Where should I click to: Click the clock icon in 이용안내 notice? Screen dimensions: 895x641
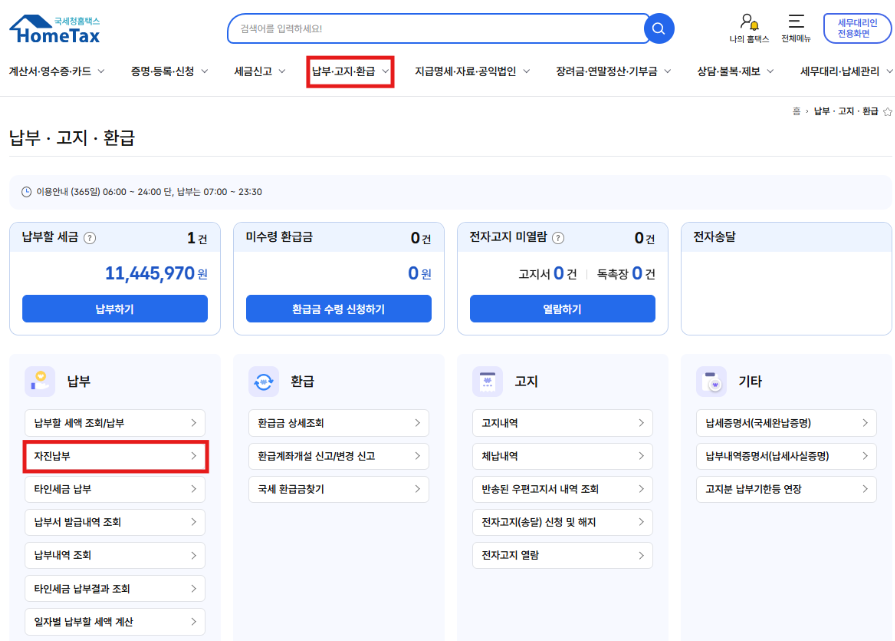[x=26, y=192]
